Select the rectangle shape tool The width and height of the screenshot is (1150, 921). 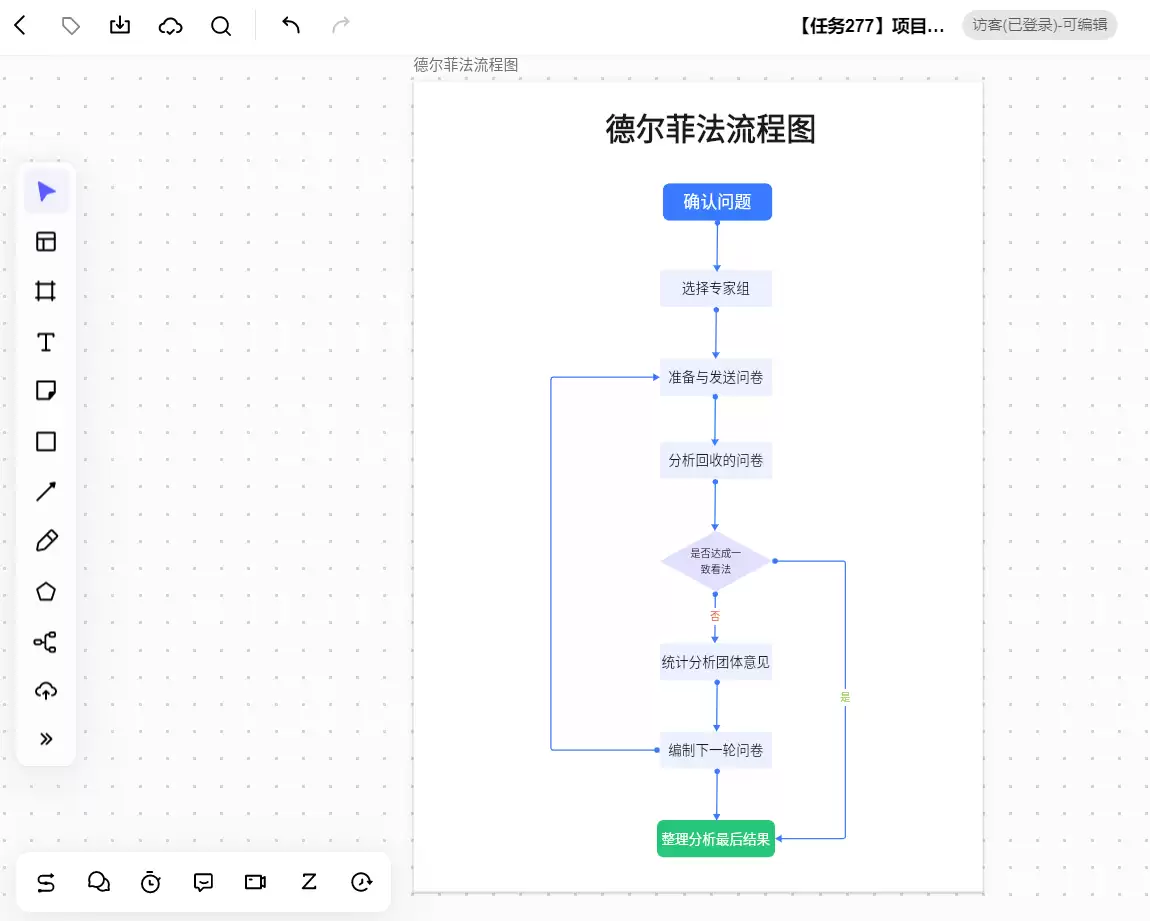46,441
